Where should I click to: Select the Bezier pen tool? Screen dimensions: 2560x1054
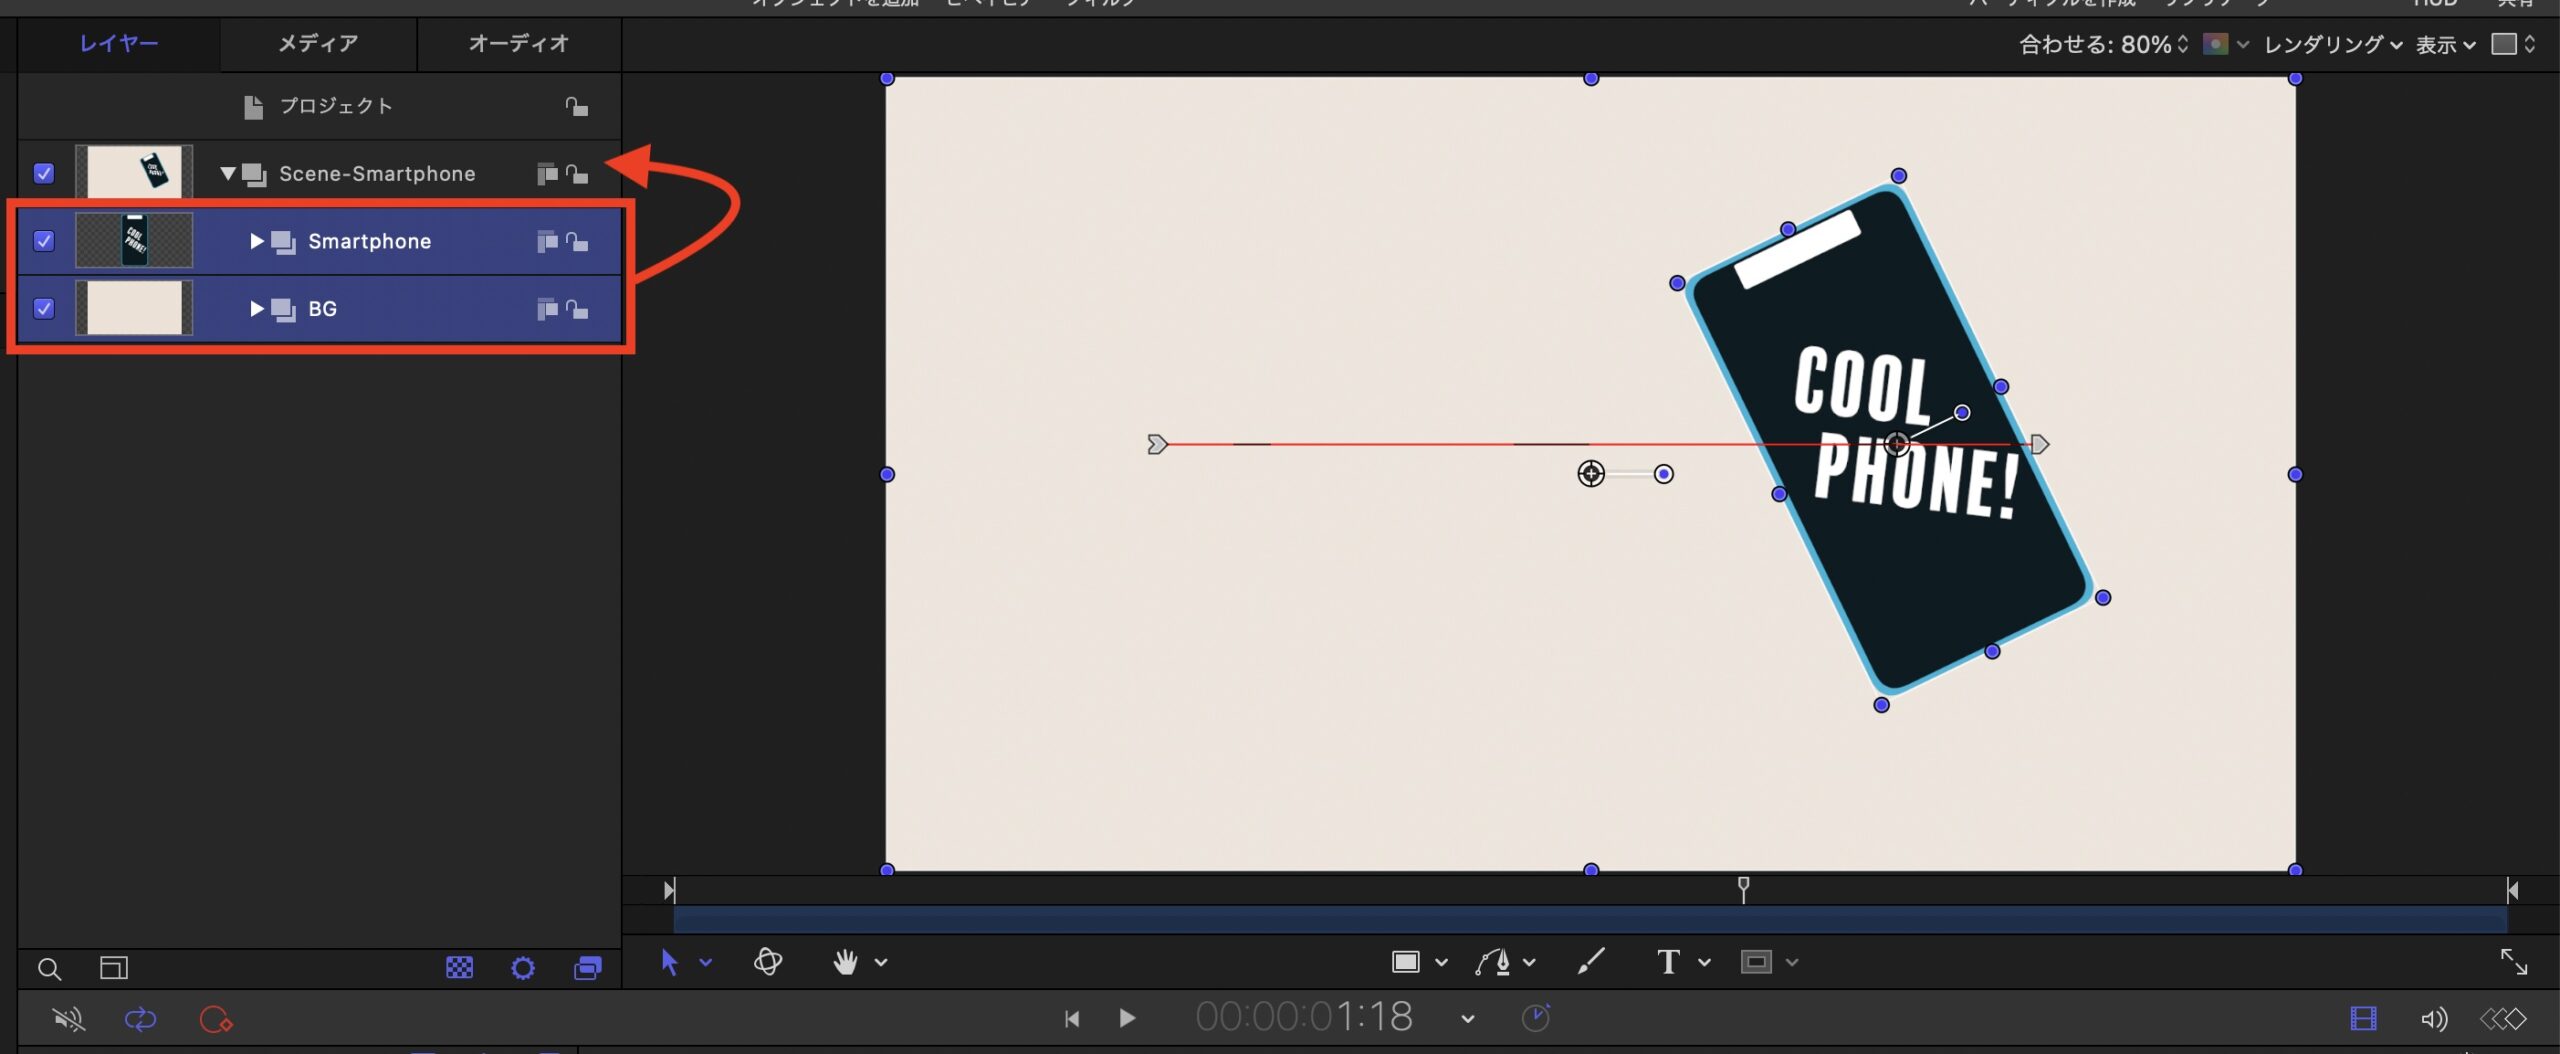[1492, 962]
